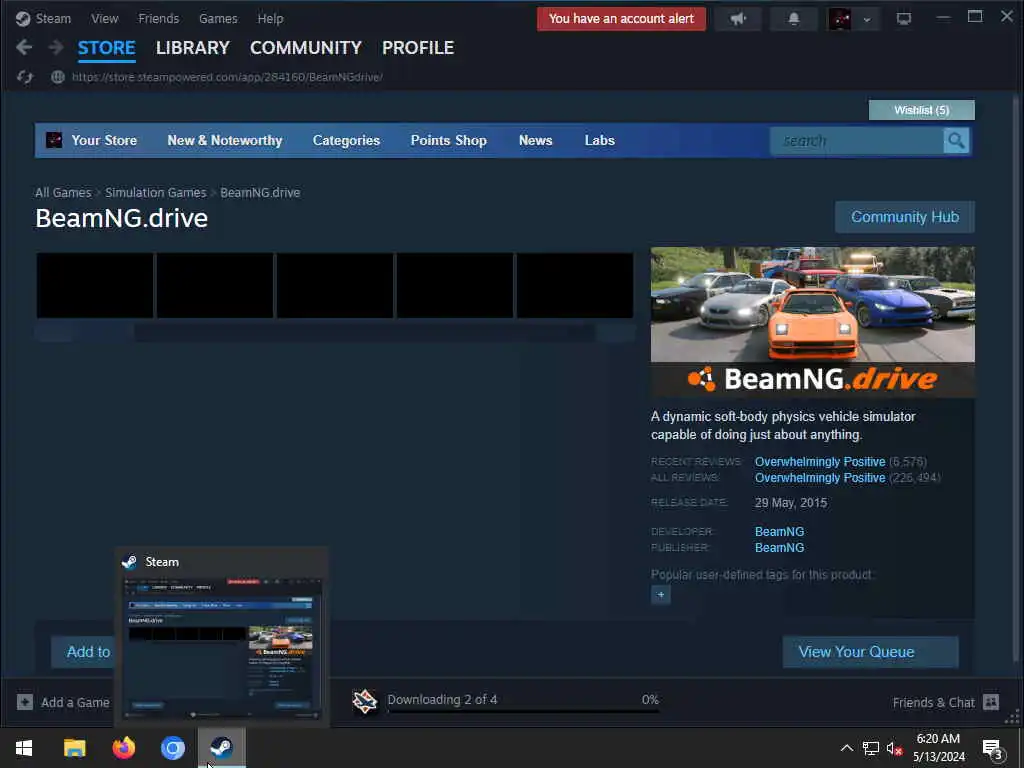Click the Steam window preview thumbnail
The width and height of the screenshot is (1024, 768).
(222, 650)
